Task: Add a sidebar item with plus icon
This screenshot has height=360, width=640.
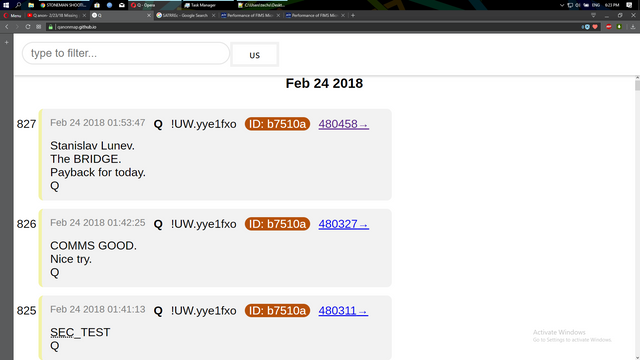Action: coord(7,42)
